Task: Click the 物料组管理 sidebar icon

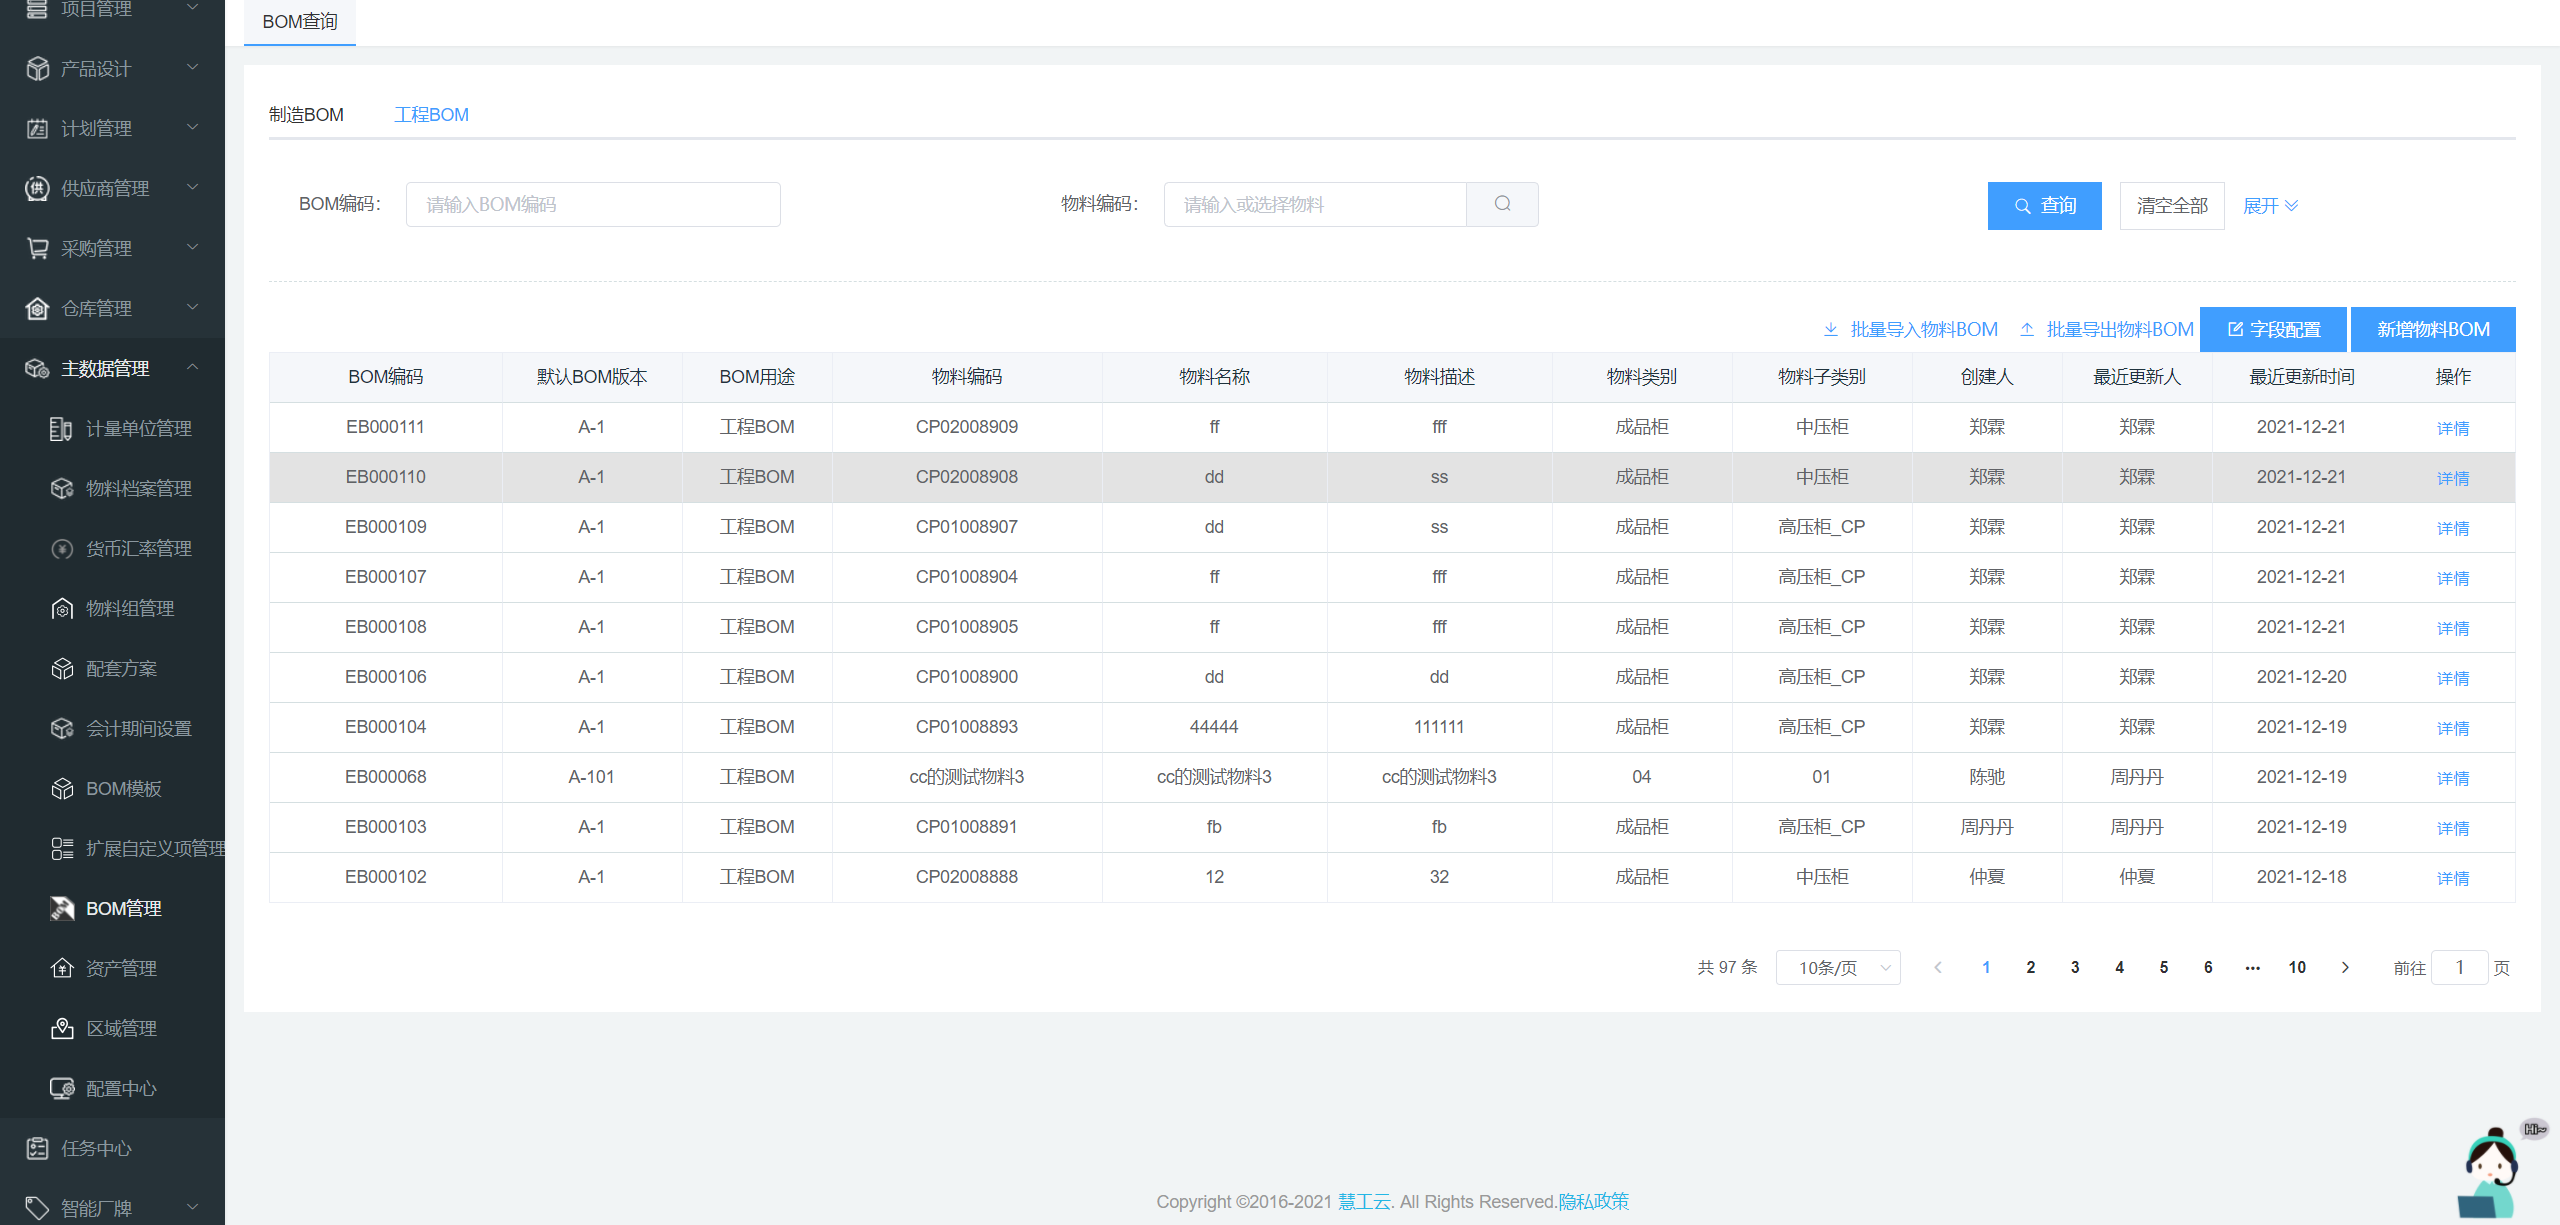Action: click(62, 608)
